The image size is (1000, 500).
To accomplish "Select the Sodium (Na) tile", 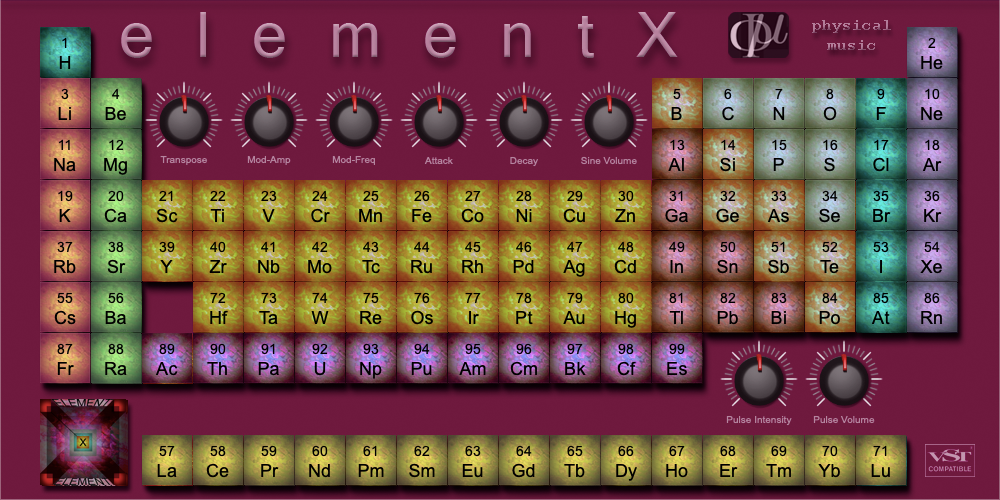I will (x=65, y=154).
